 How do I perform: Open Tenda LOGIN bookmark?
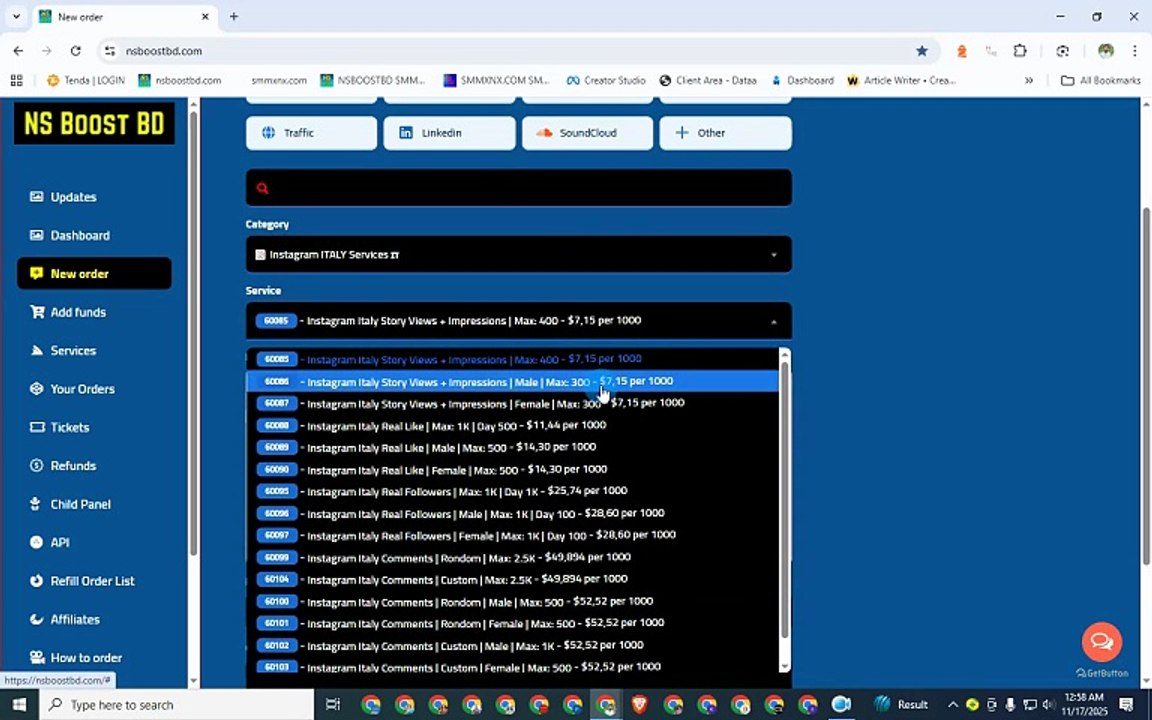(86, 80)
